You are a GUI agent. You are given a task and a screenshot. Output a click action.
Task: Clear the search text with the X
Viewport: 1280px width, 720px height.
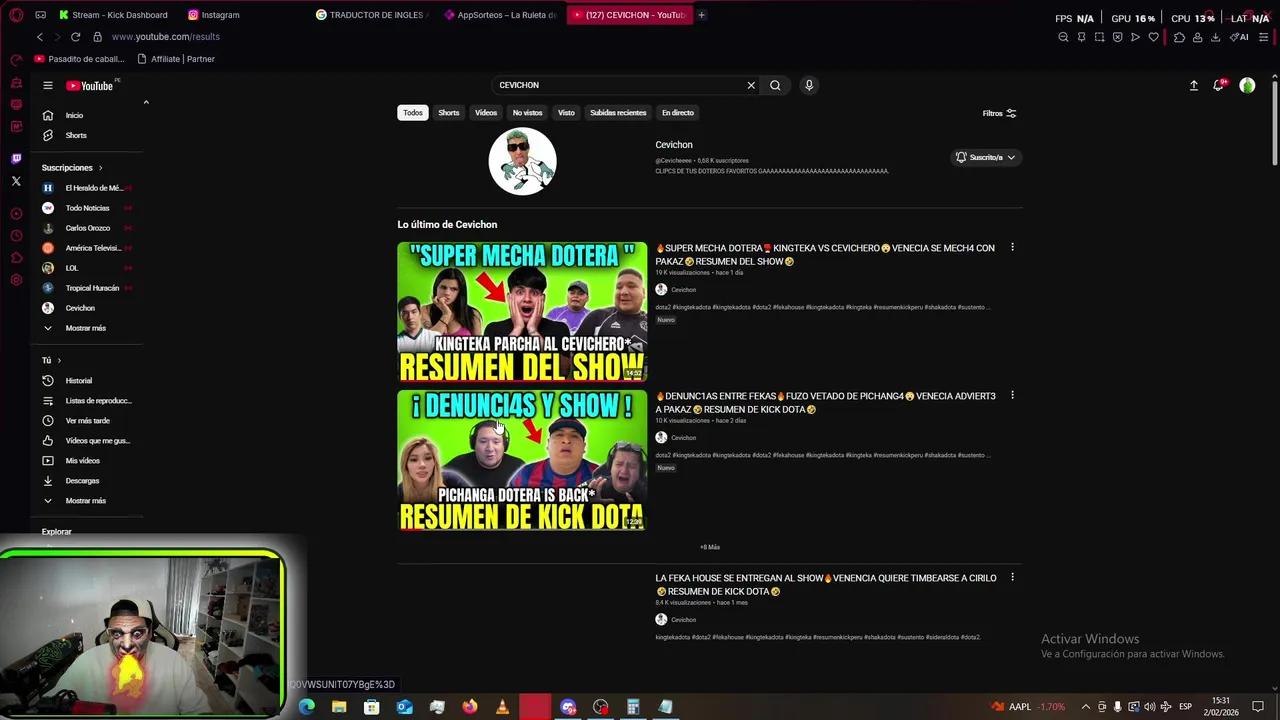click(x=751, y=85)
